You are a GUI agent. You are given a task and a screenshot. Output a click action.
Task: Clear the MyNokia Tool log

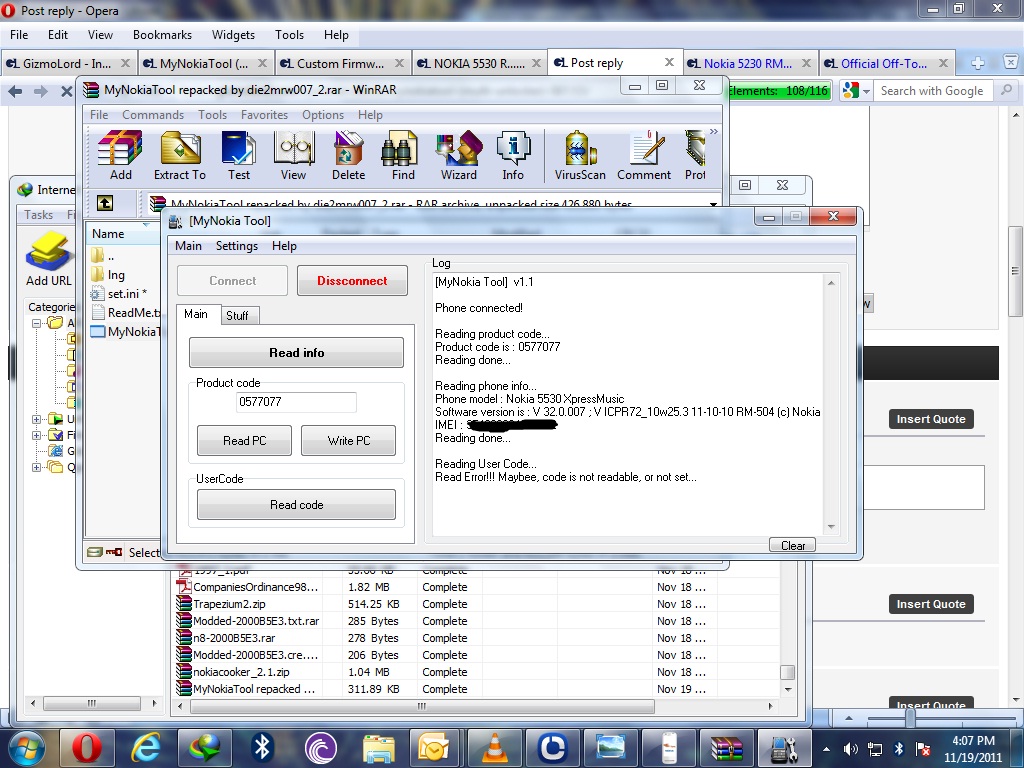click(x=793, y=545)
